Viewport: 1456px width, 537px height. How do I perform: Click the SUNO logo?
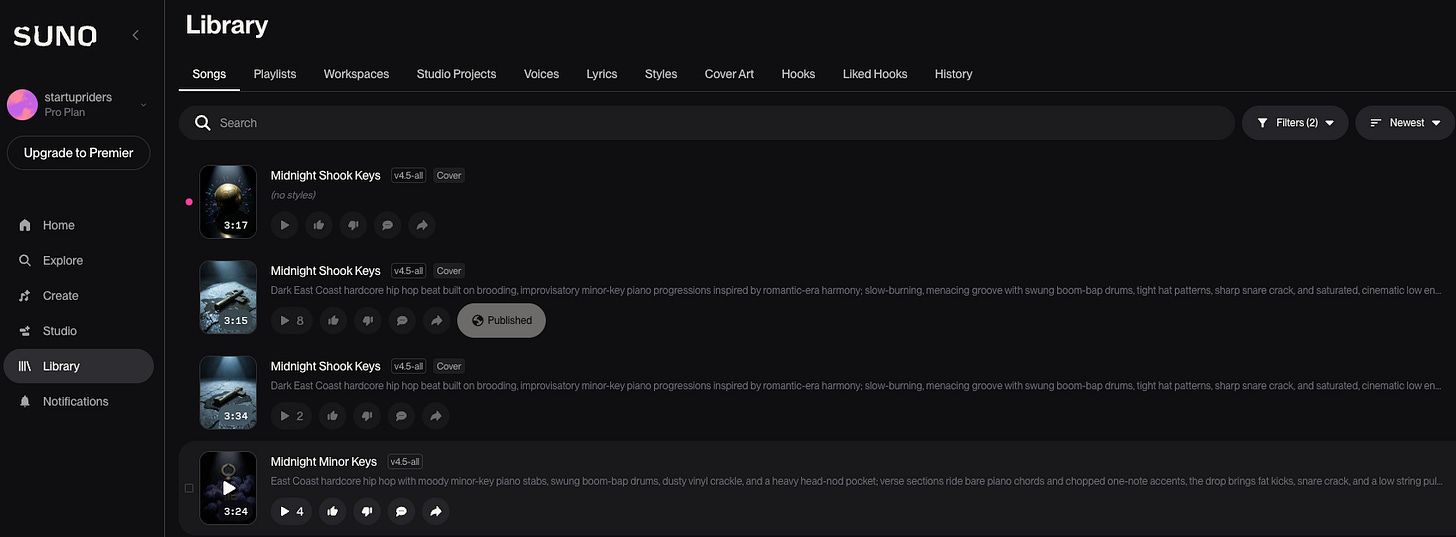click(55, 36)
